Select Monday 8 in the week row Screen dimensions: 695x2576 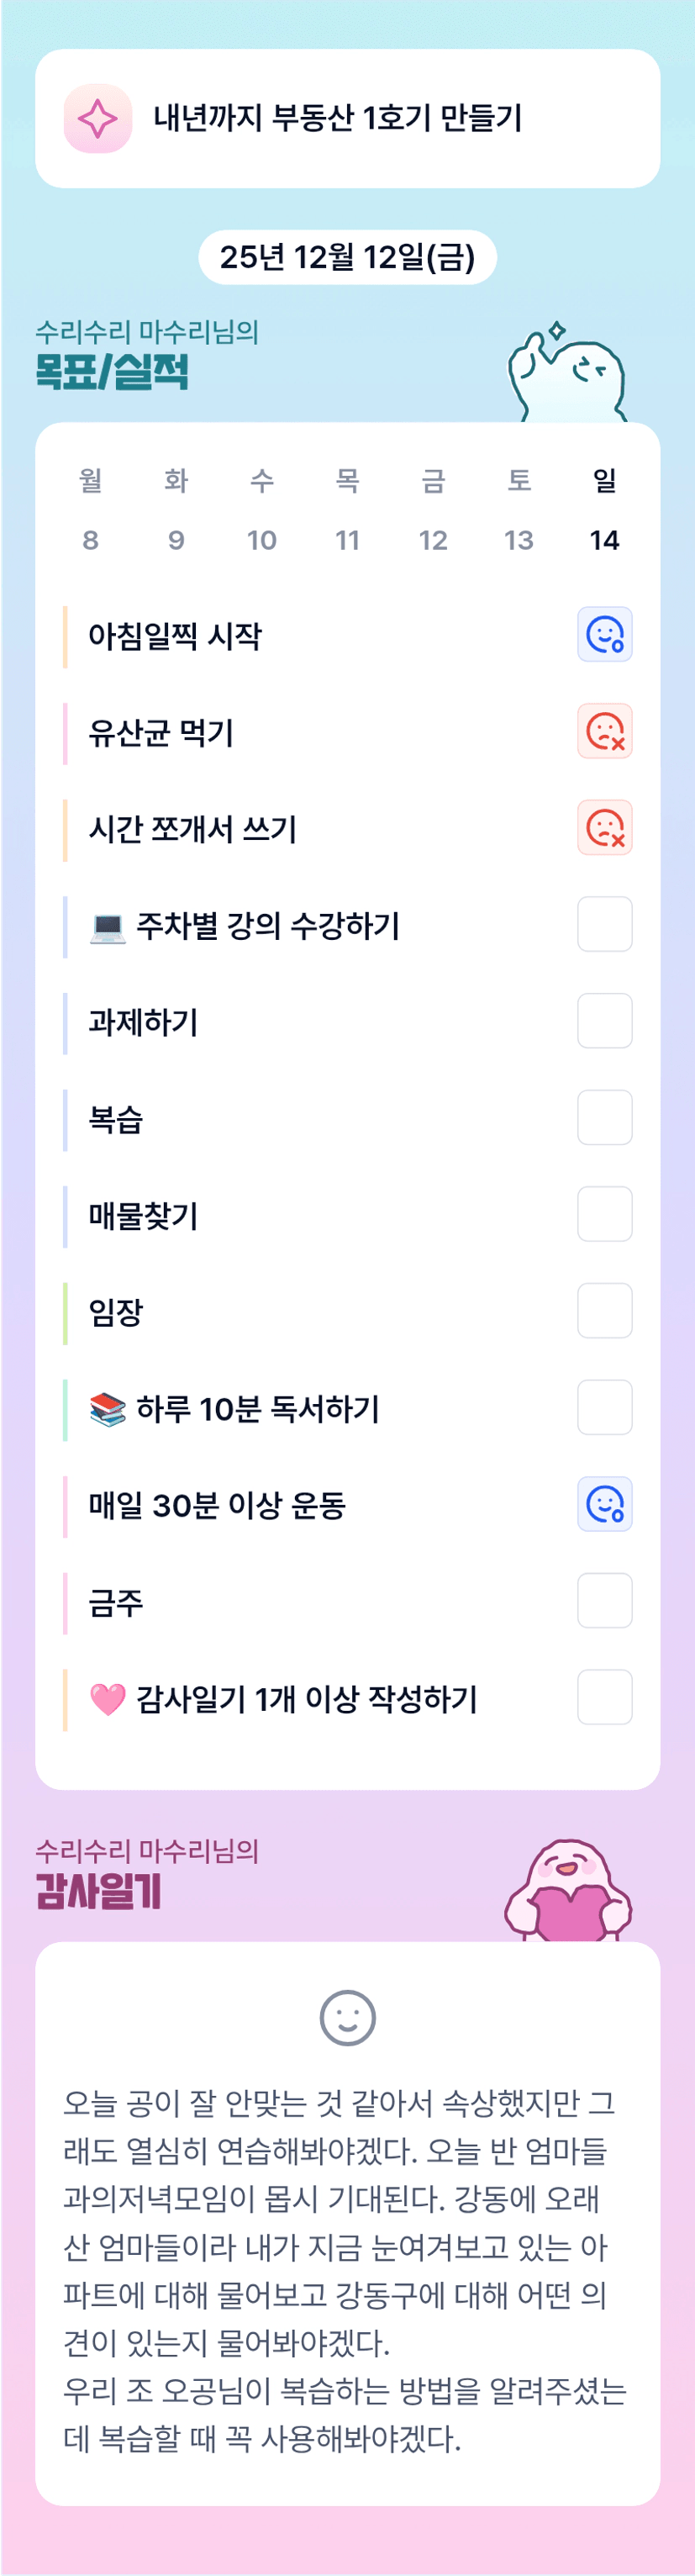[90, 540]
